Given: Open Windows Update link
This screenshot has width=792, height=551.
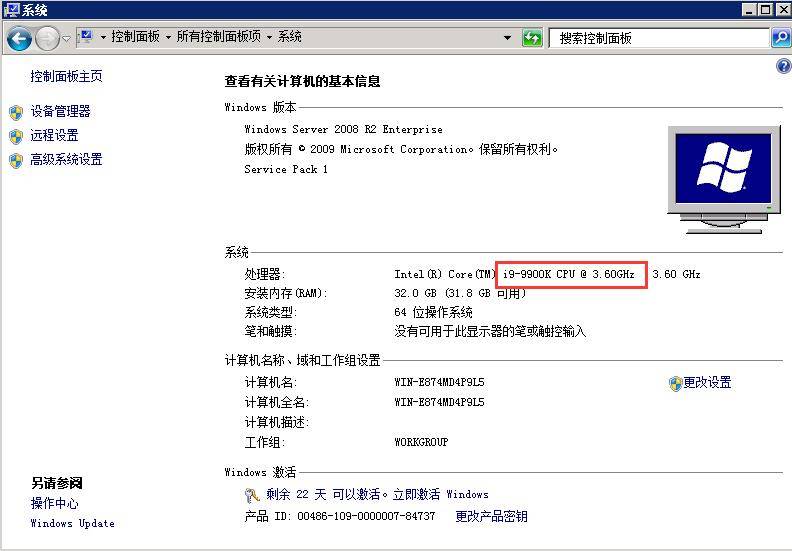Looking at the screenshot, I should point(72,523).
